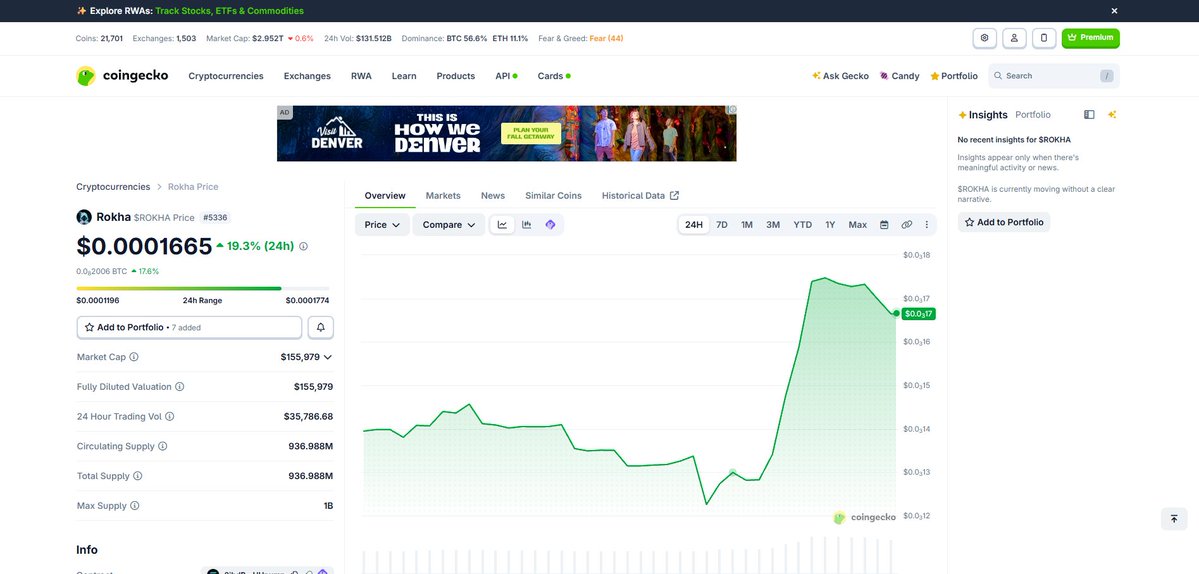Close the Explore RWAs banner
The image size is (1199, 574).
pyautogui.click(x=1114, y=11)
